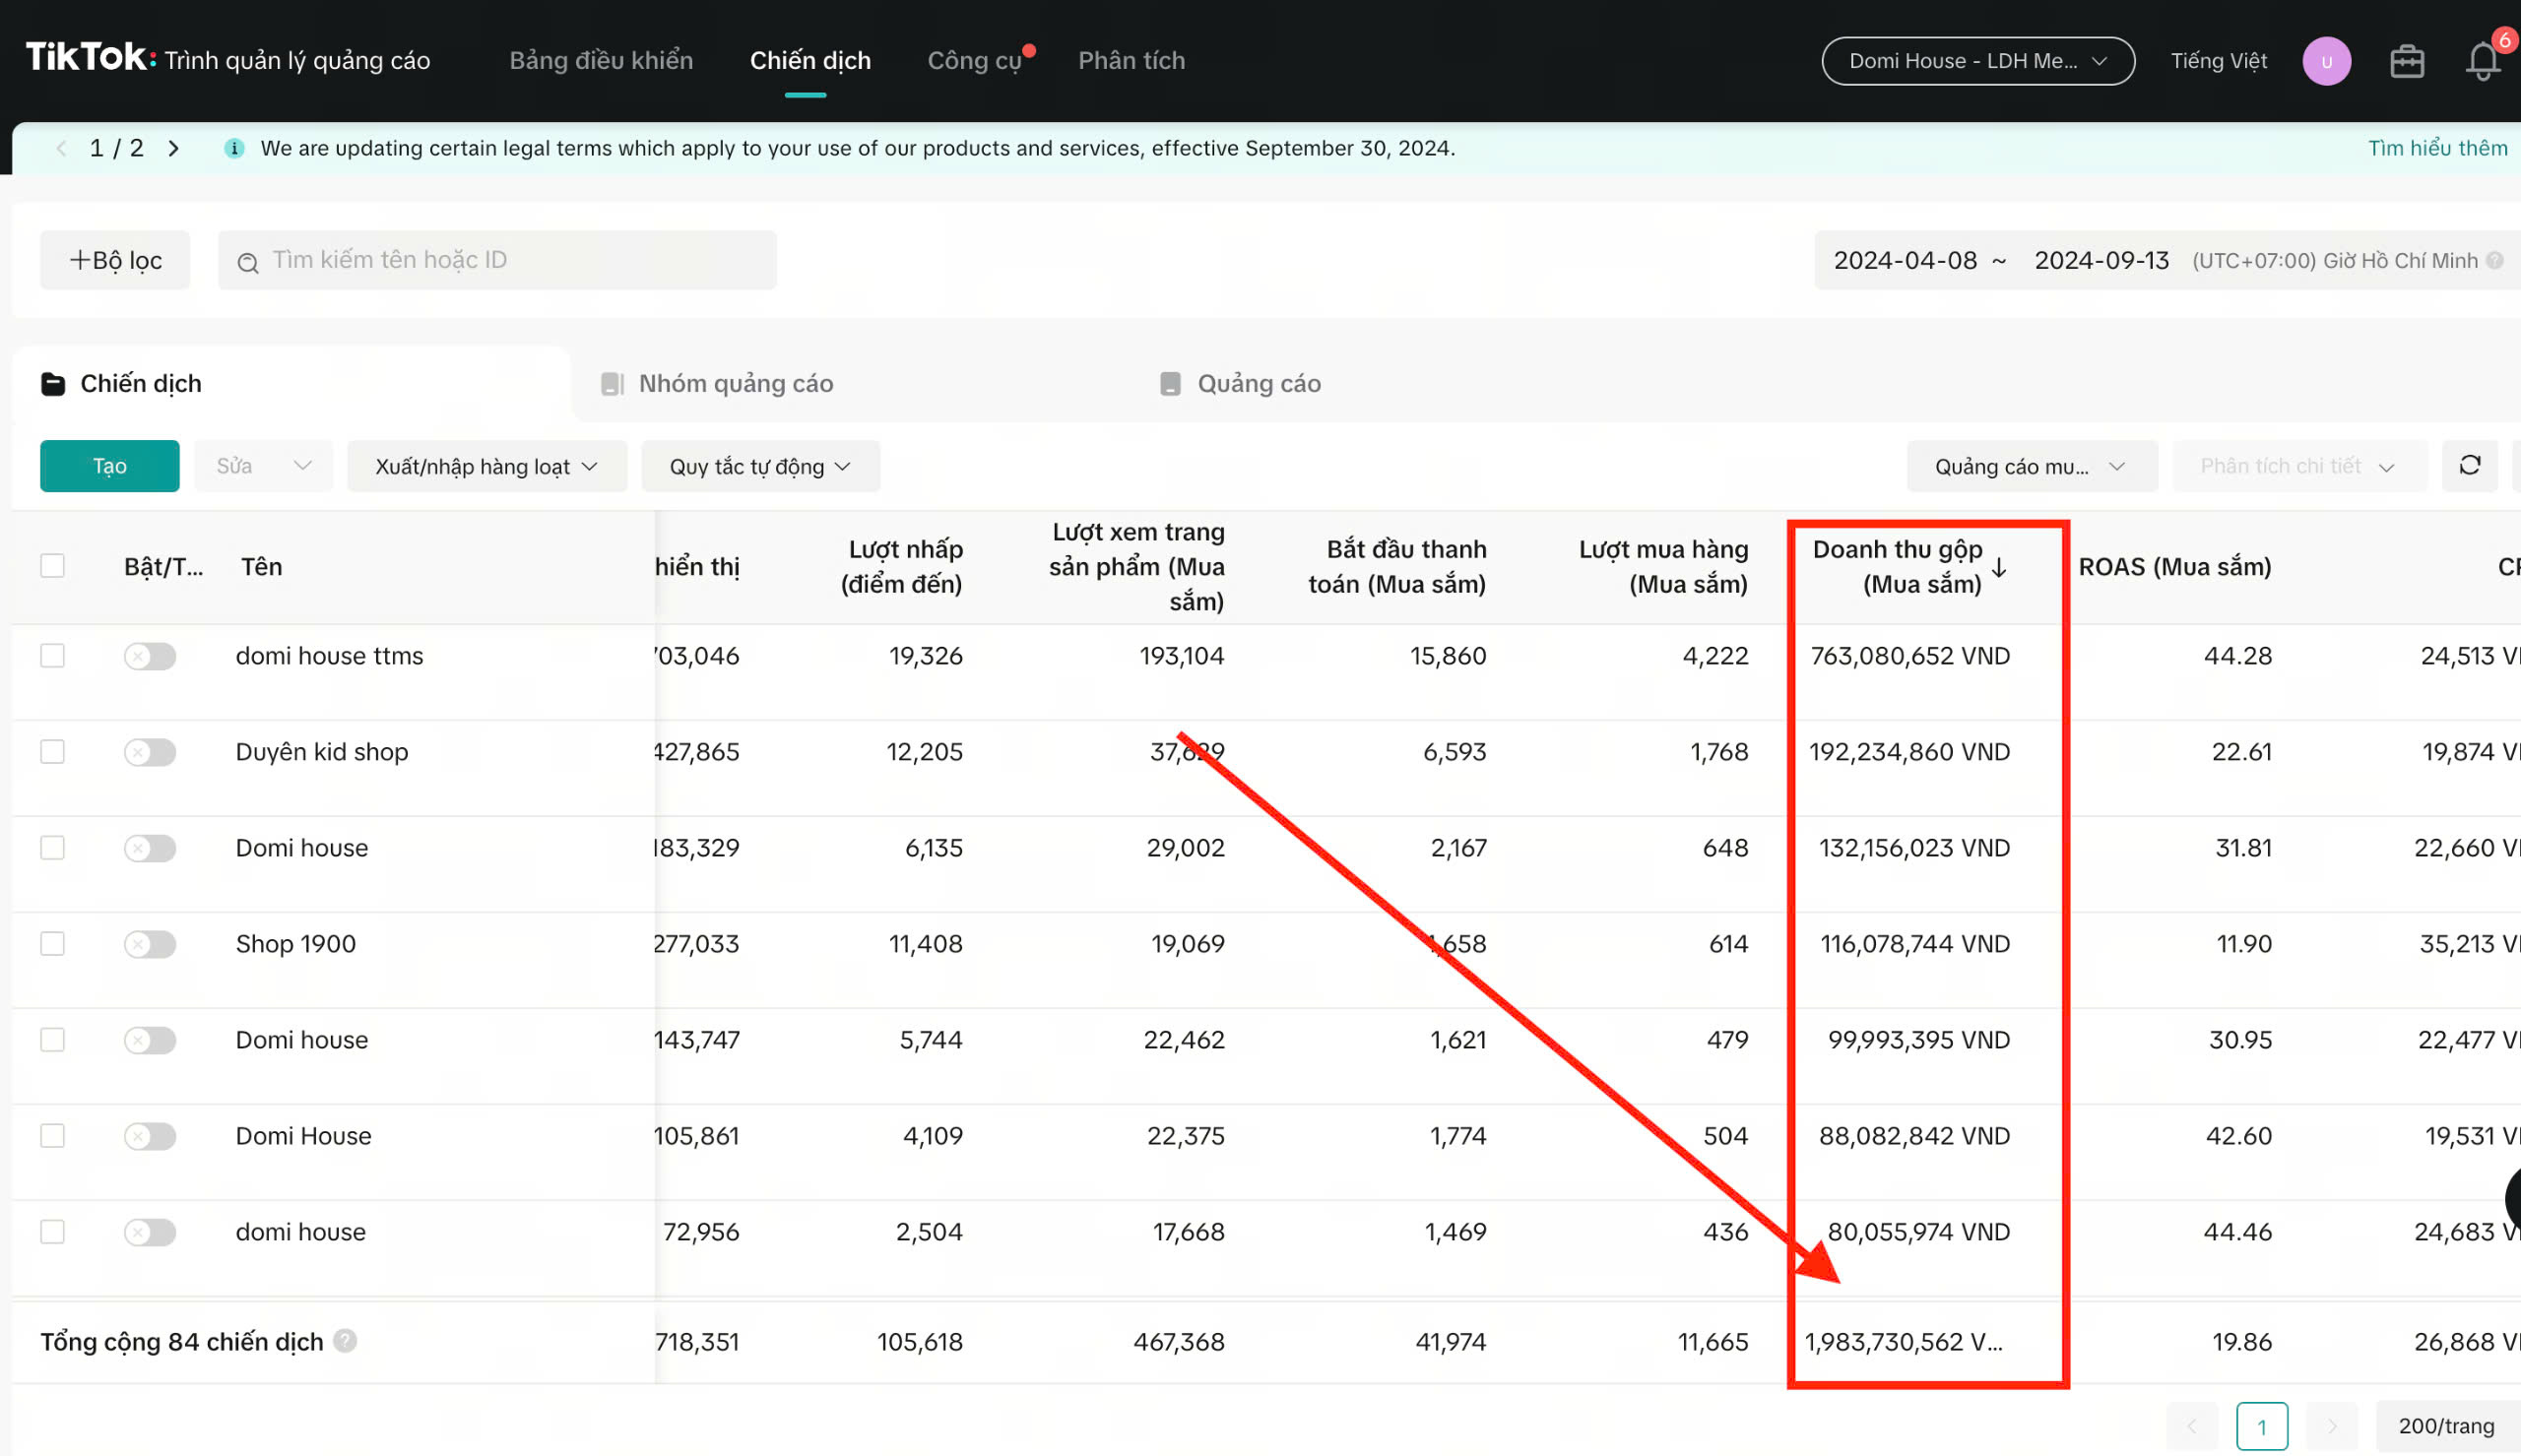
Task: Switch to Quảng cáo tab
Action: tap(1240, 383)
